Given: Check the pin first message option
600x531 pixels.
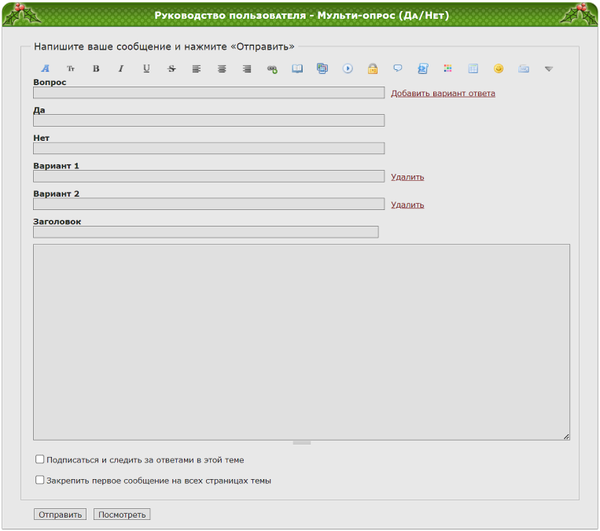Looking at the screenshot, I should click(x=40, y=480).
